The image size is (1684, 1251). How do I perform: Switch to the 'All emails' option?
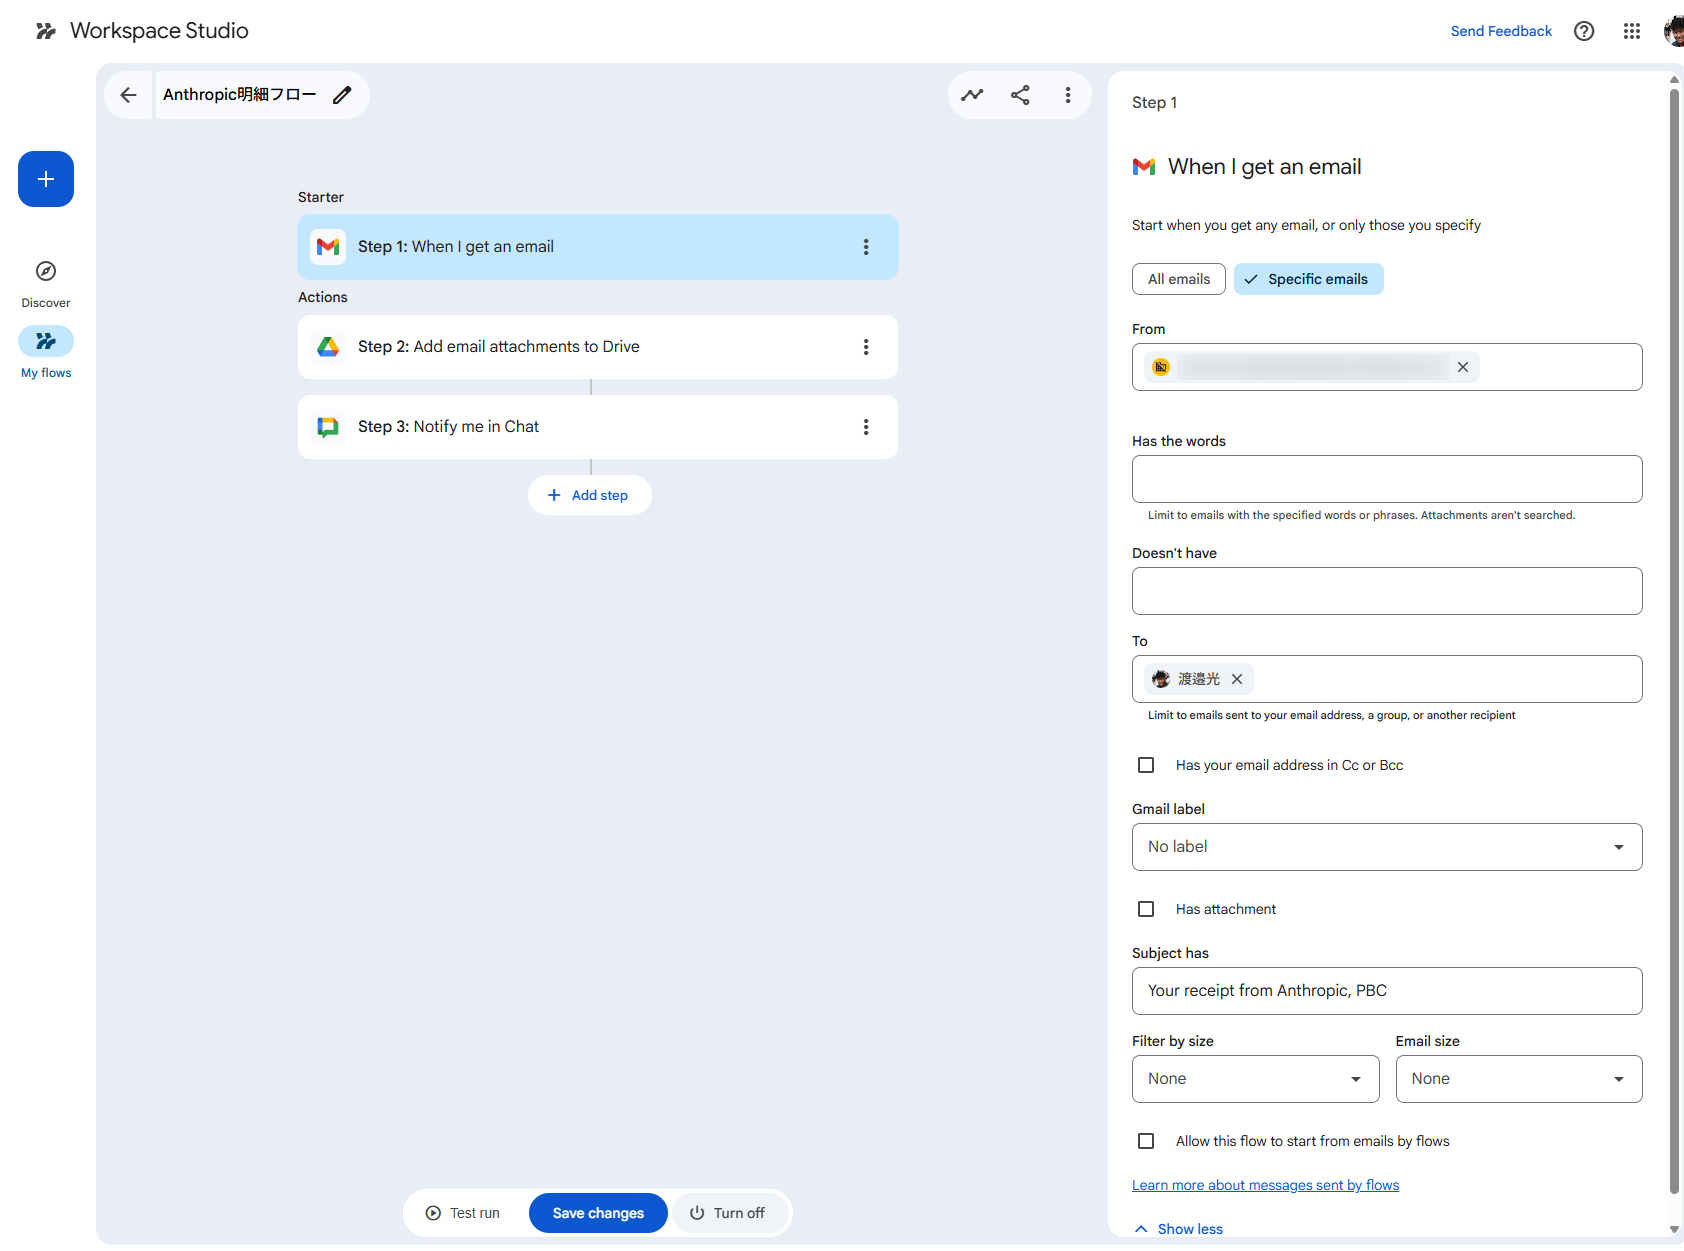[1178, 278]
